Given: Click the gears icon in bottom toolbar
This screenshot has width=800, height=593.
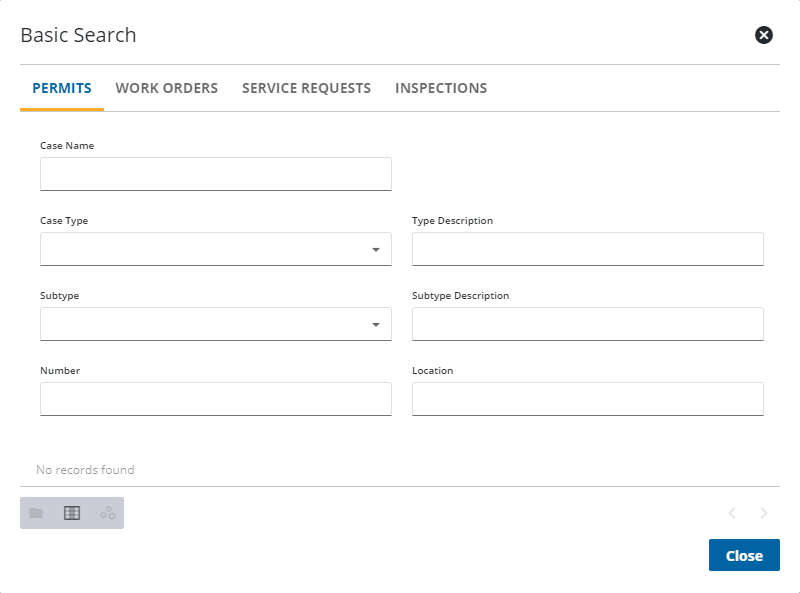Looking at the screenshot, I should (108, 513).
